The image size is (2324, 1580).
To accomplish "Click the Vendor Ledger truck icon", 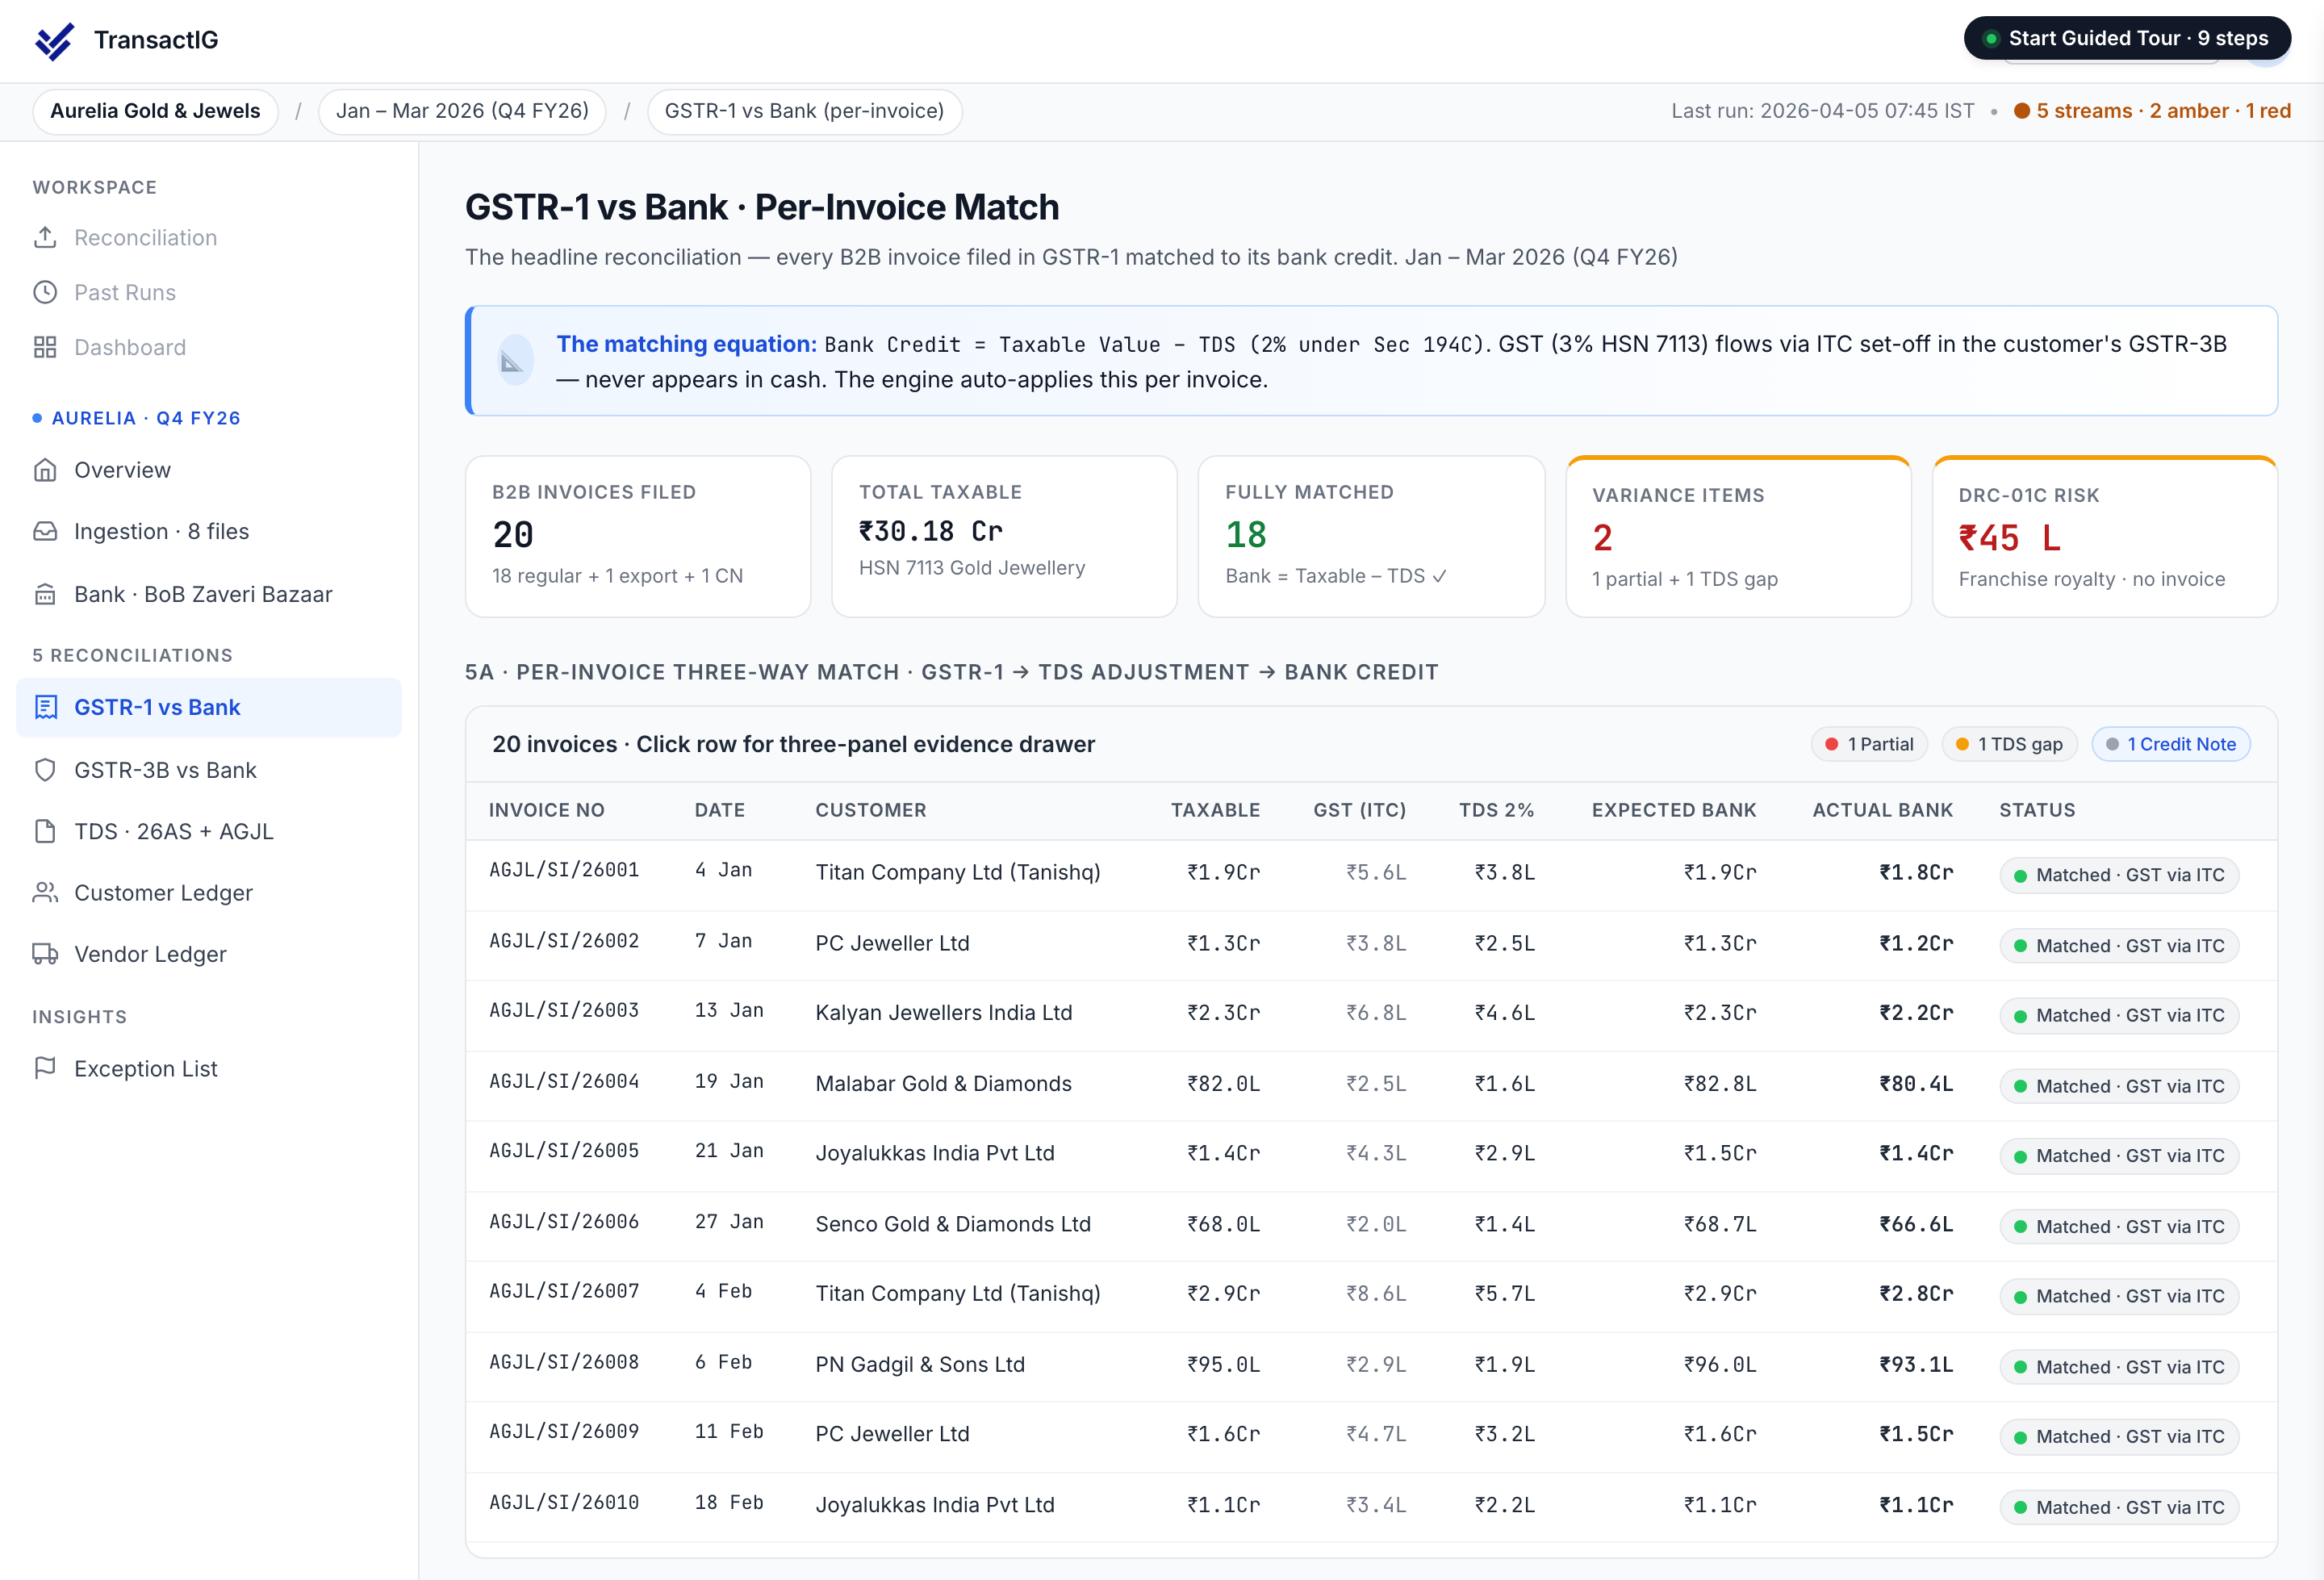I will (45, 954).
